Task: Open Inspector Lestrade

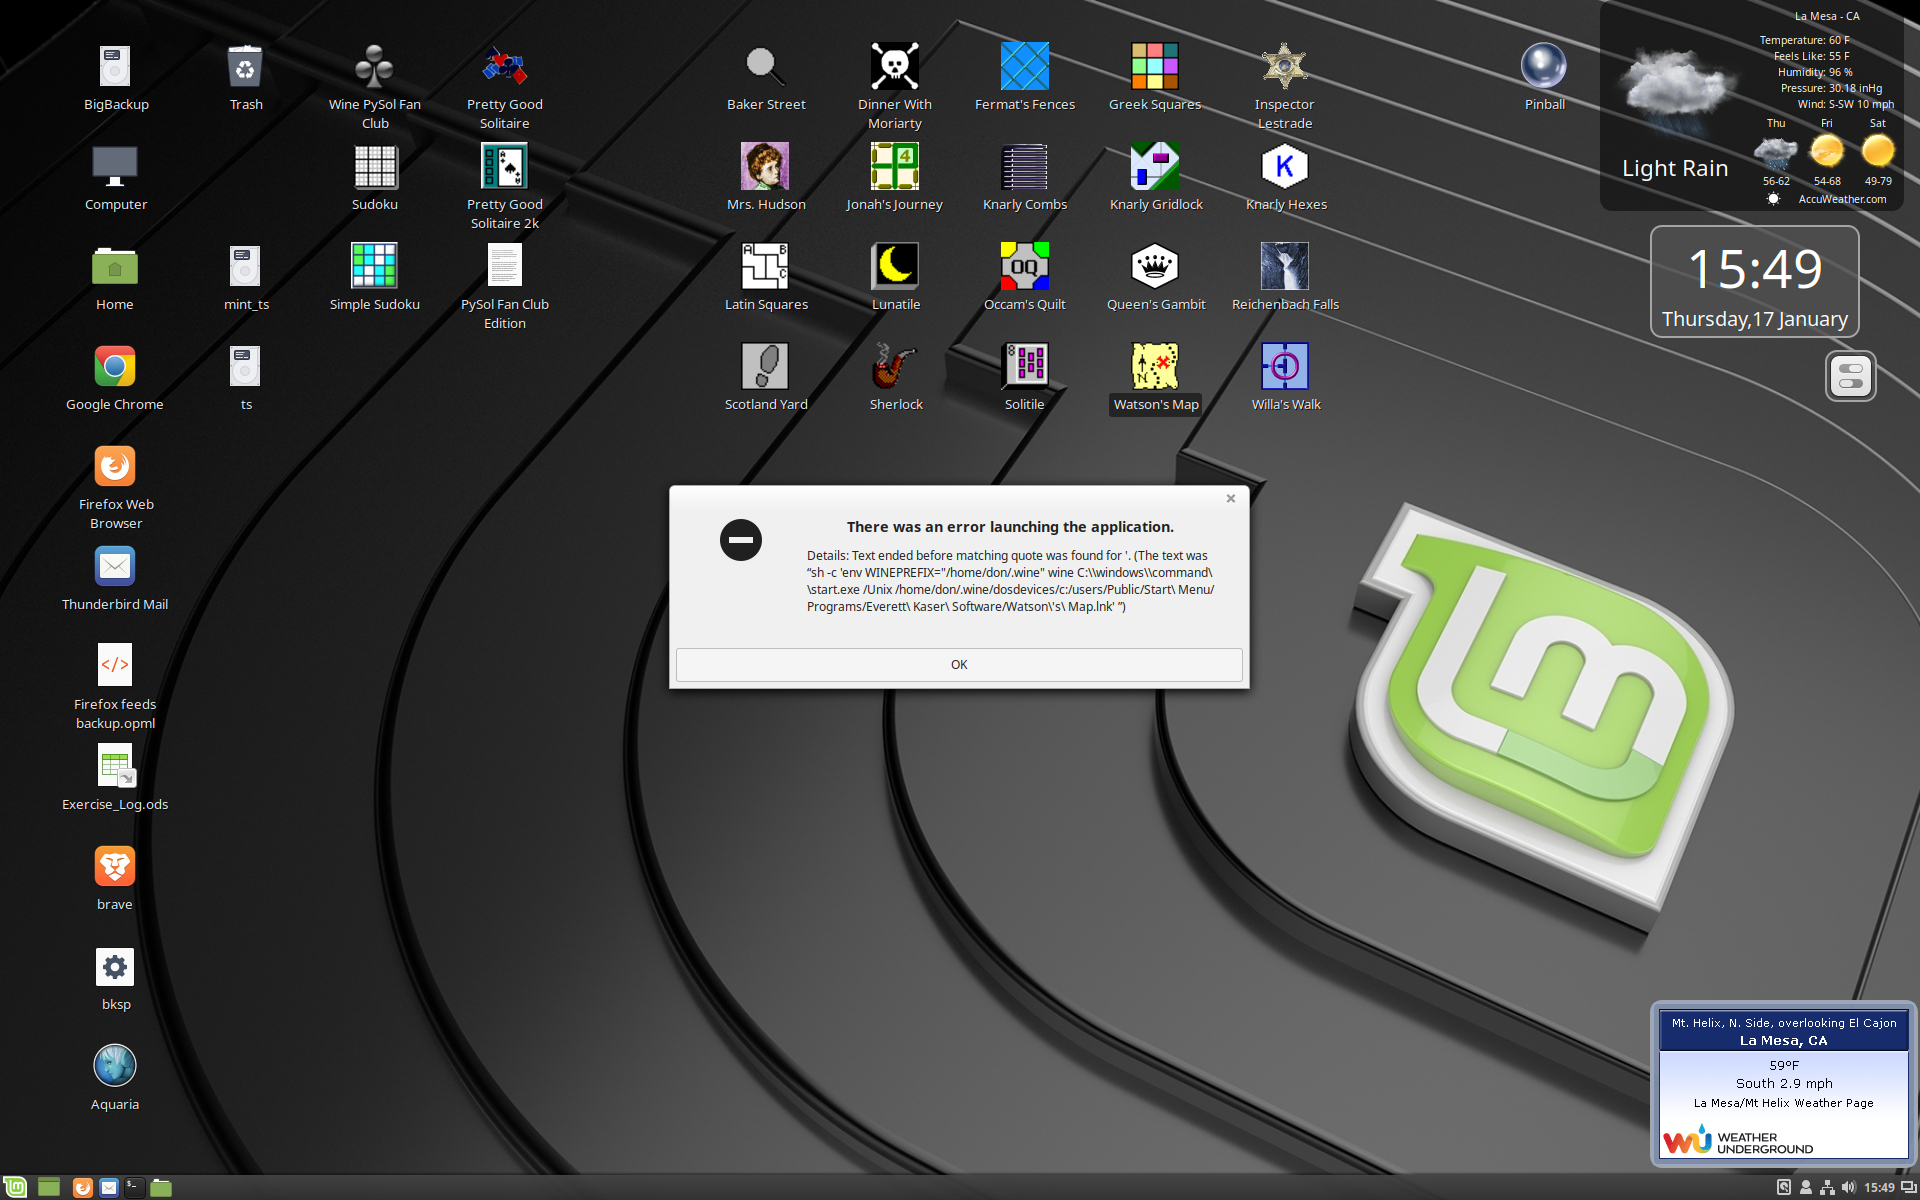Action: coord(1284,65)
